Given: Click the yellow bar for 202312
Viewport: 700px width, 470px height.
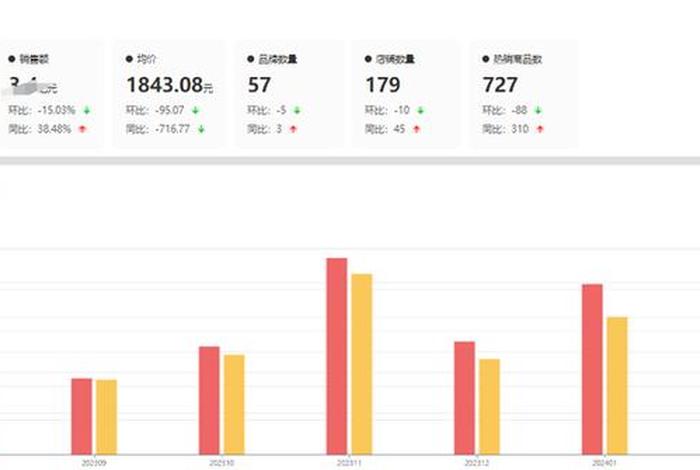Looking at the screenshot, I should (490, 407).
